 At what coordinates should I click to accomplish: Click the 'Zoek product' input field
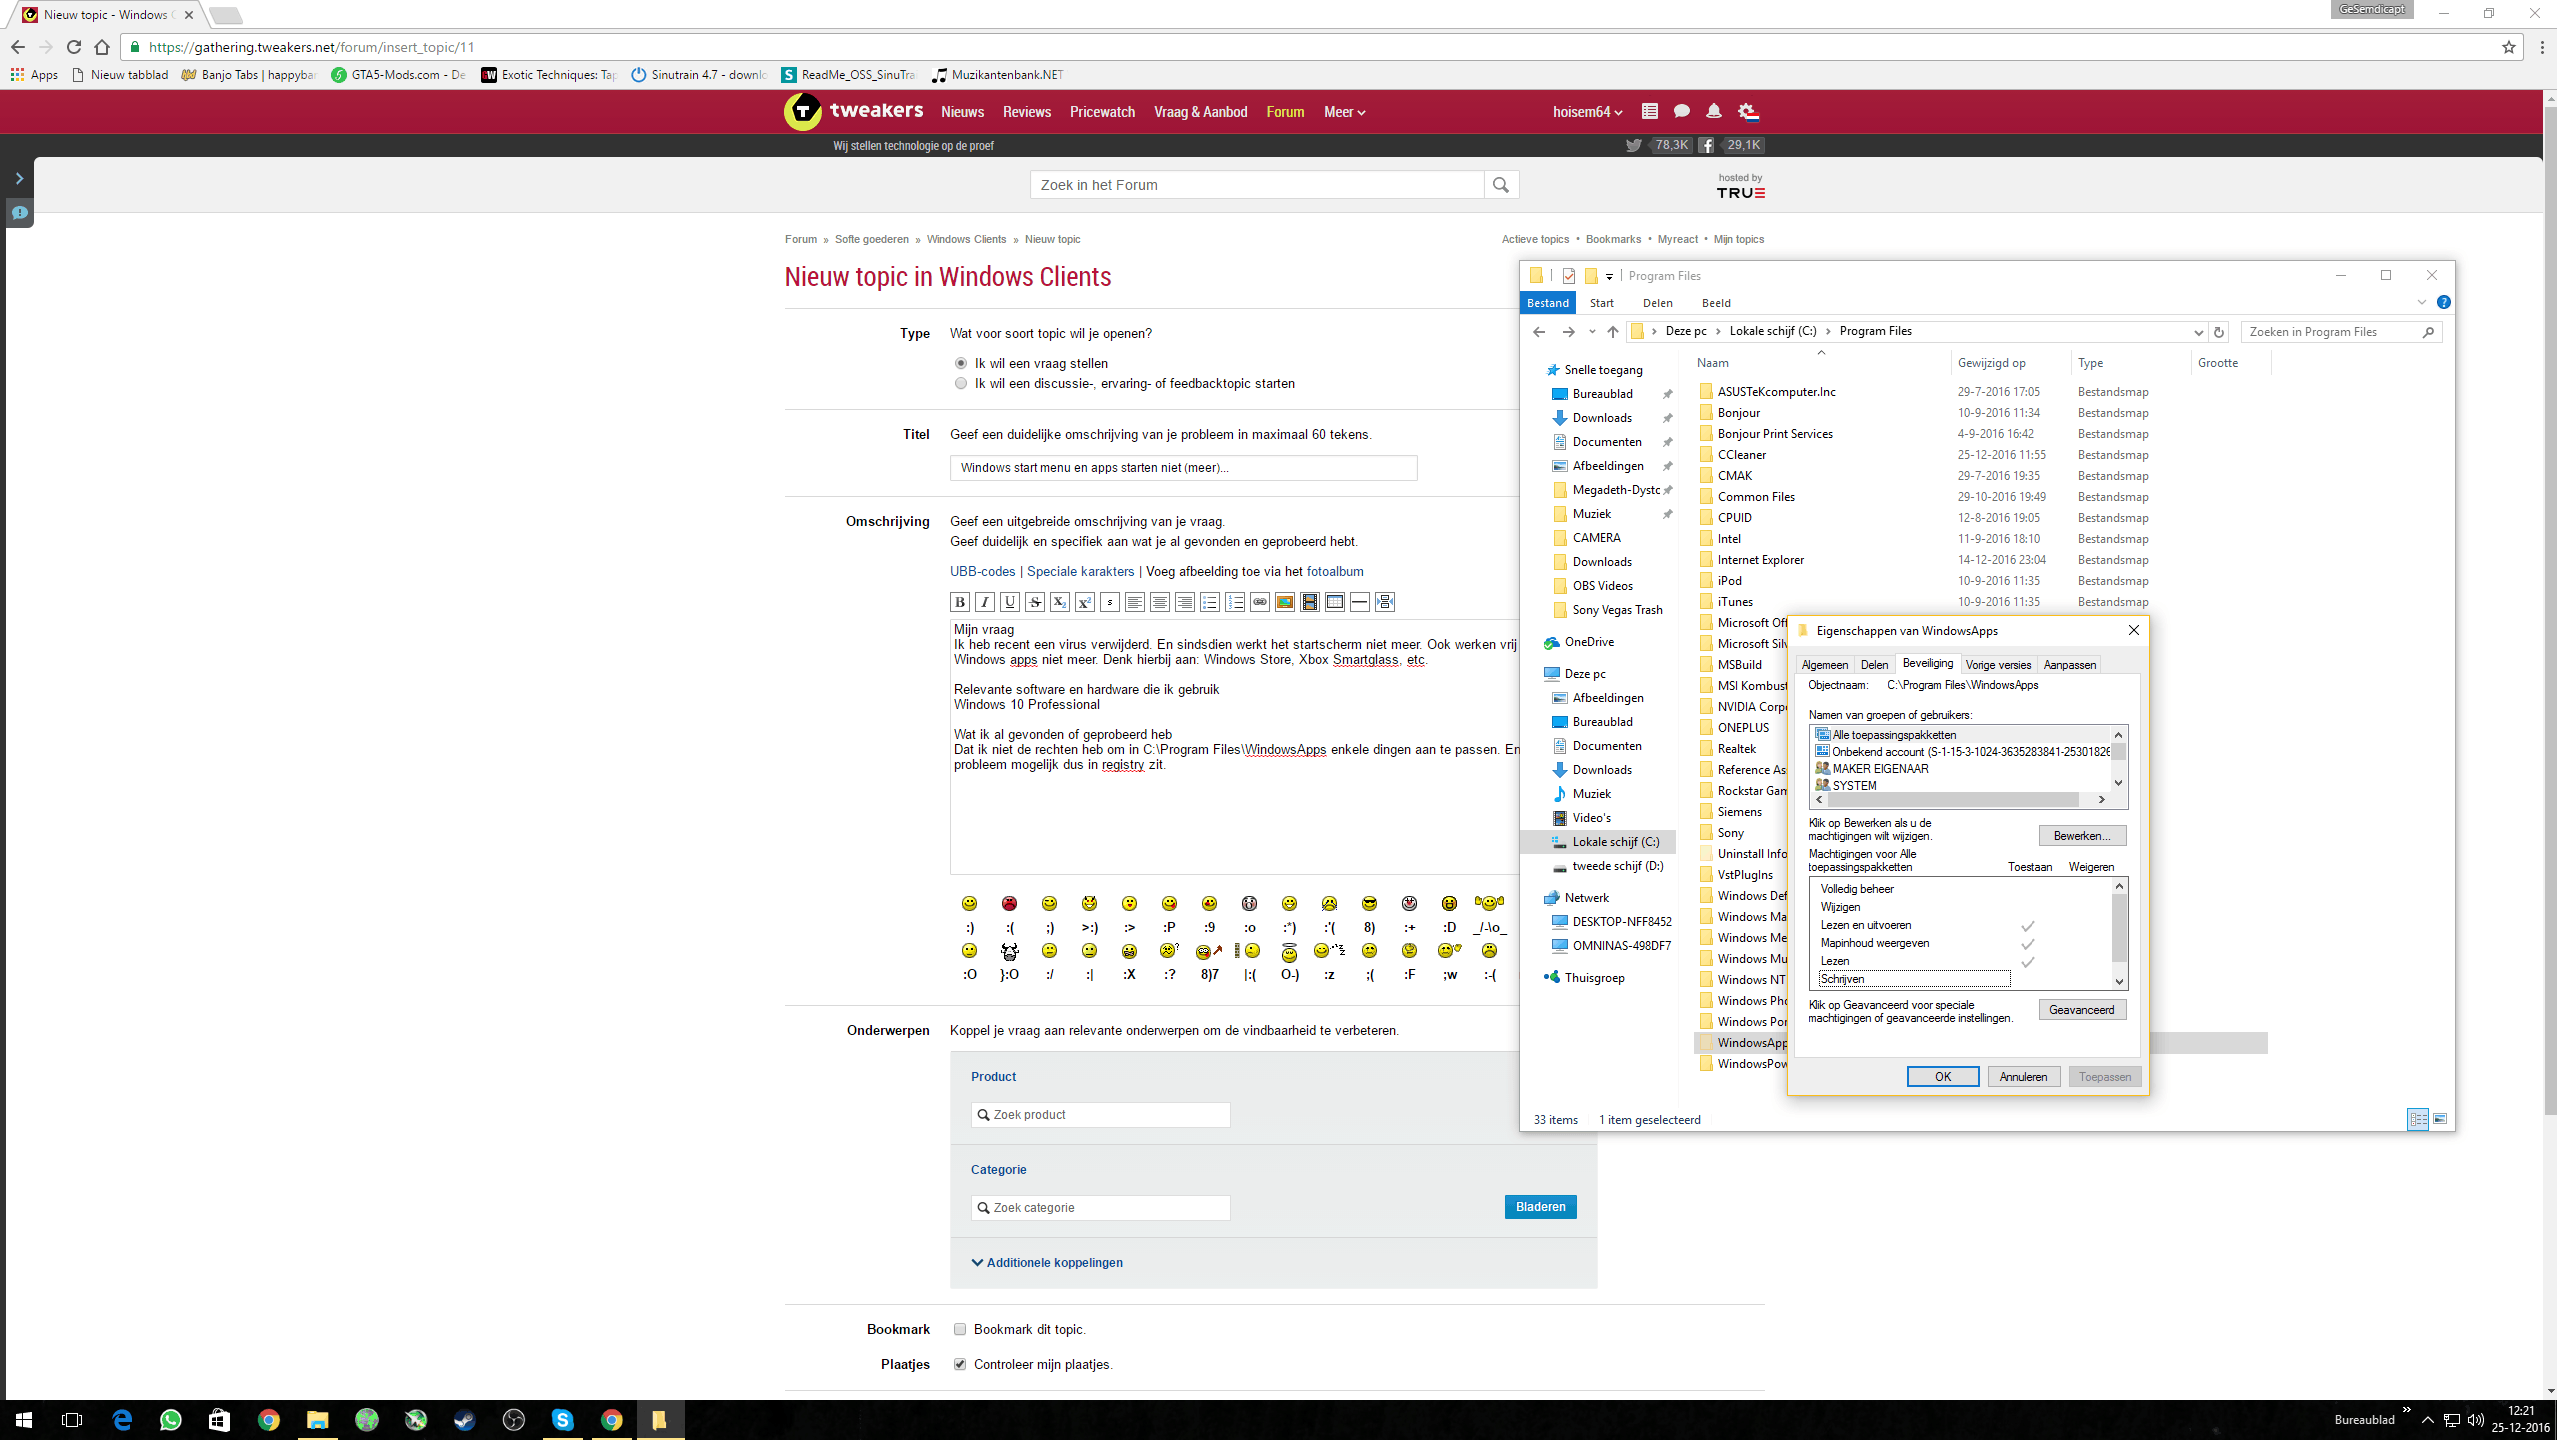1100,1115
